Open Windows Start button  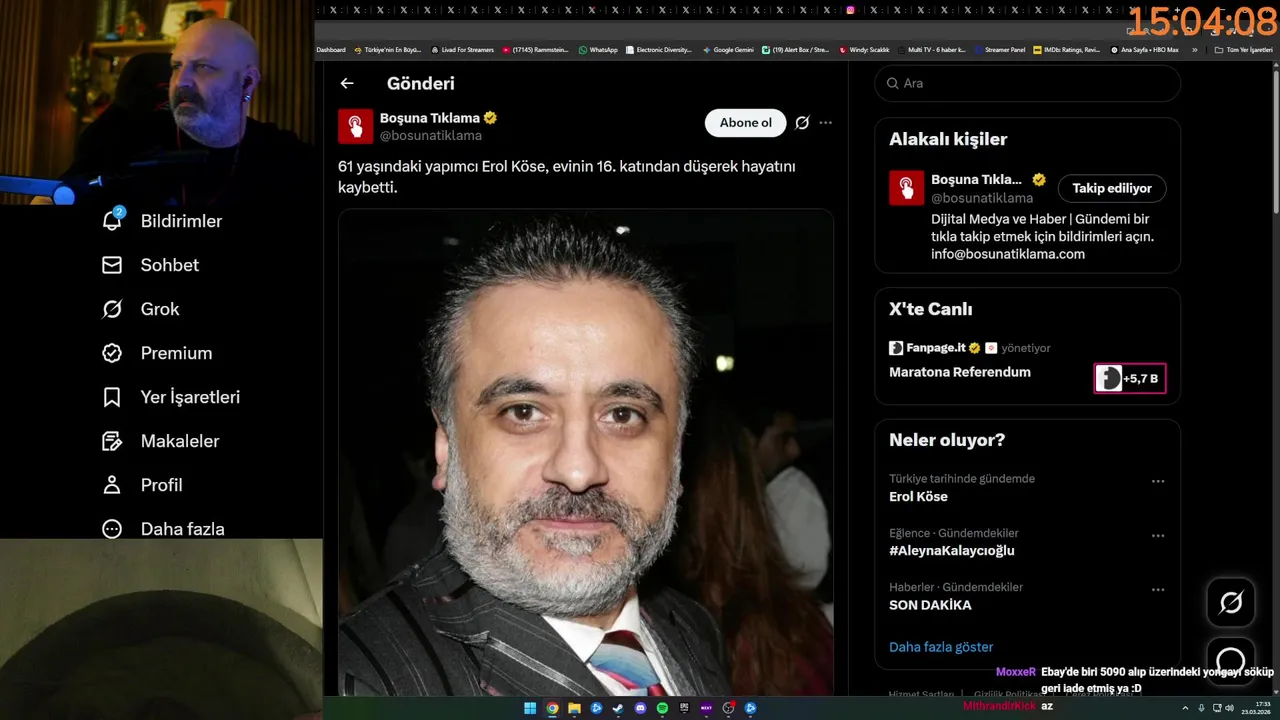(x=530, y=708)
